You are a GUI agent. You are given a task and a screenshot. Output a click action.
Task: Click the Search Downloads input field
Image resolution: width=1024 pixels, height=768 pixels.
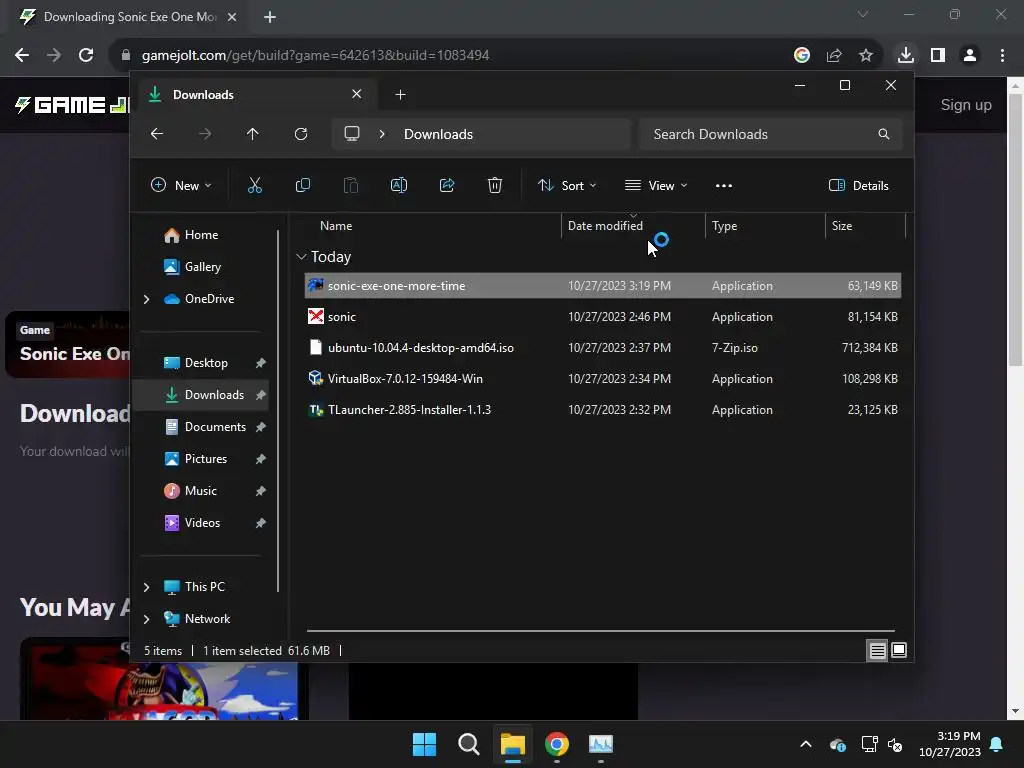tap(771, 134)
